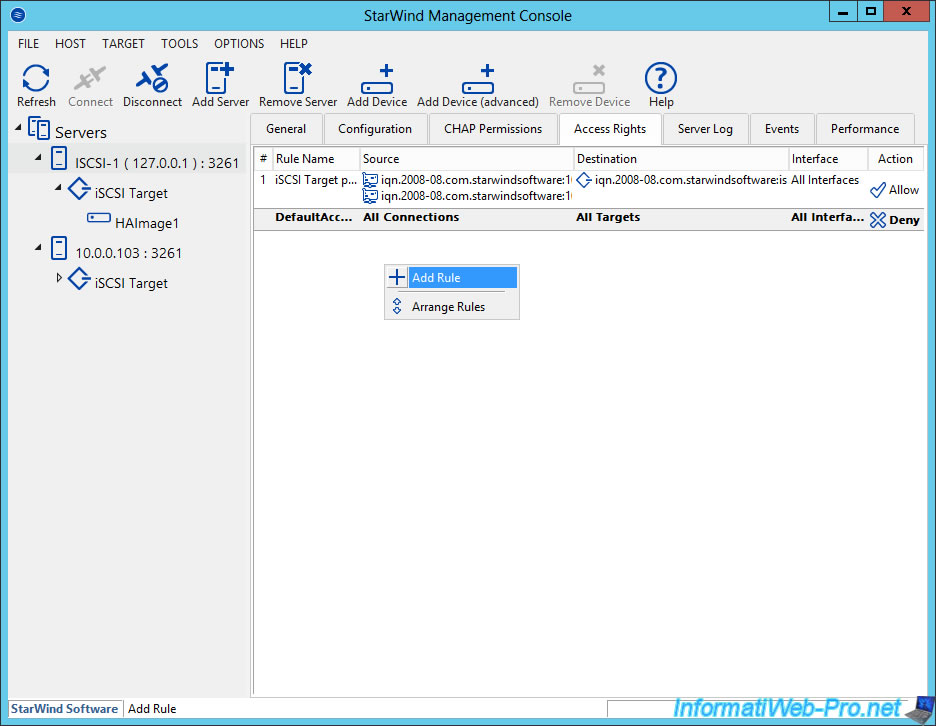This screenshot has width=936, height=726.
Task: Click the Add Device toolbar icon
Action: click(x=377, y=79)
